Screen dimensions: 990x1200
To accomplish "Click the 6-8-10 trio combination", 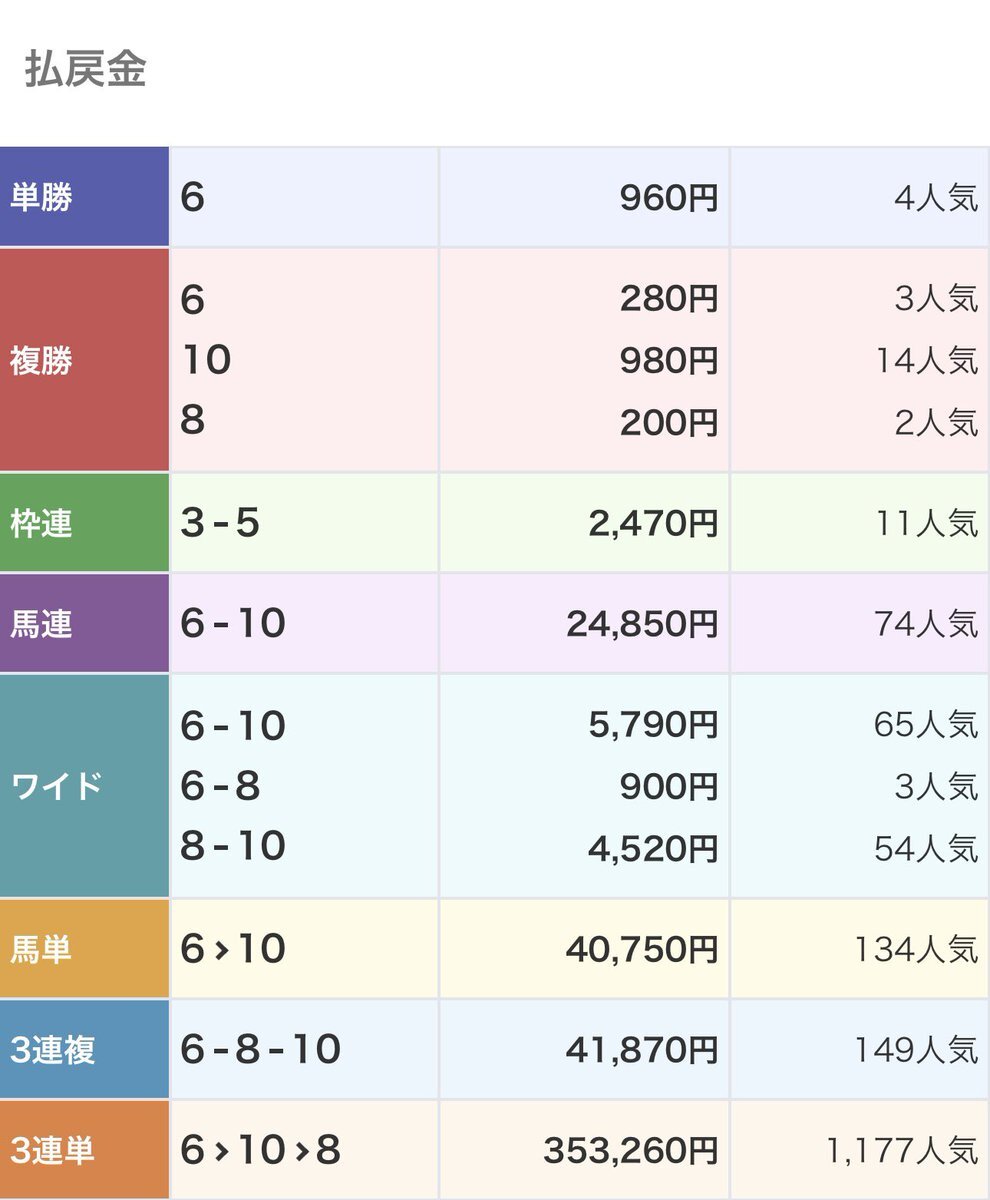I will click(261, 1049).
